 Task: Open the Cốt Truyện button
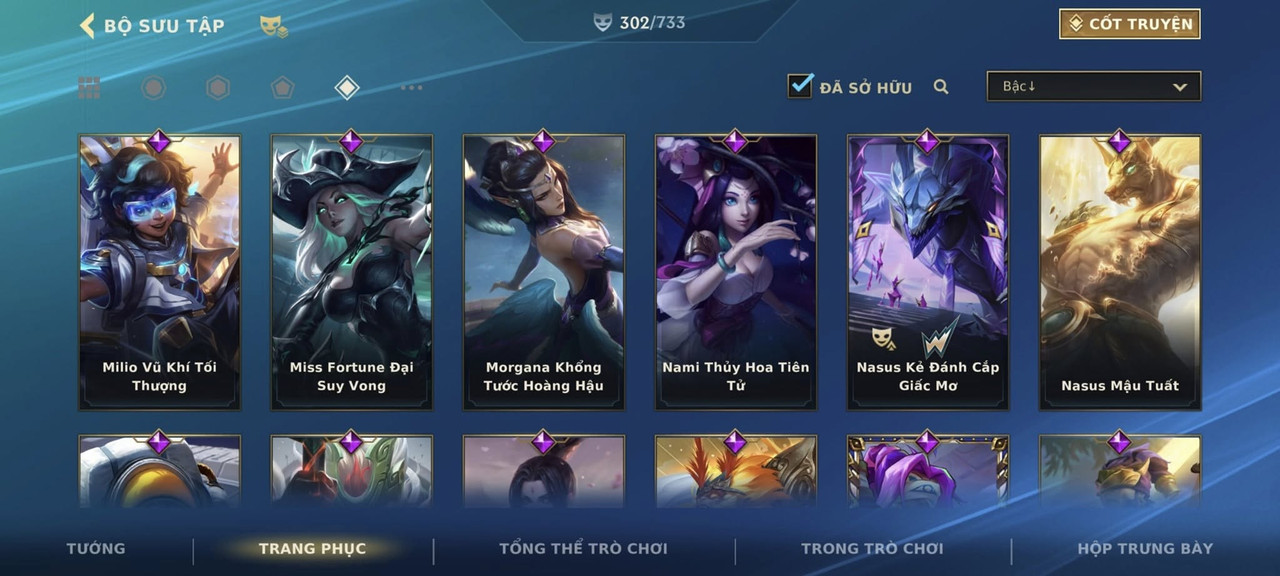[x=1130, y=24]
